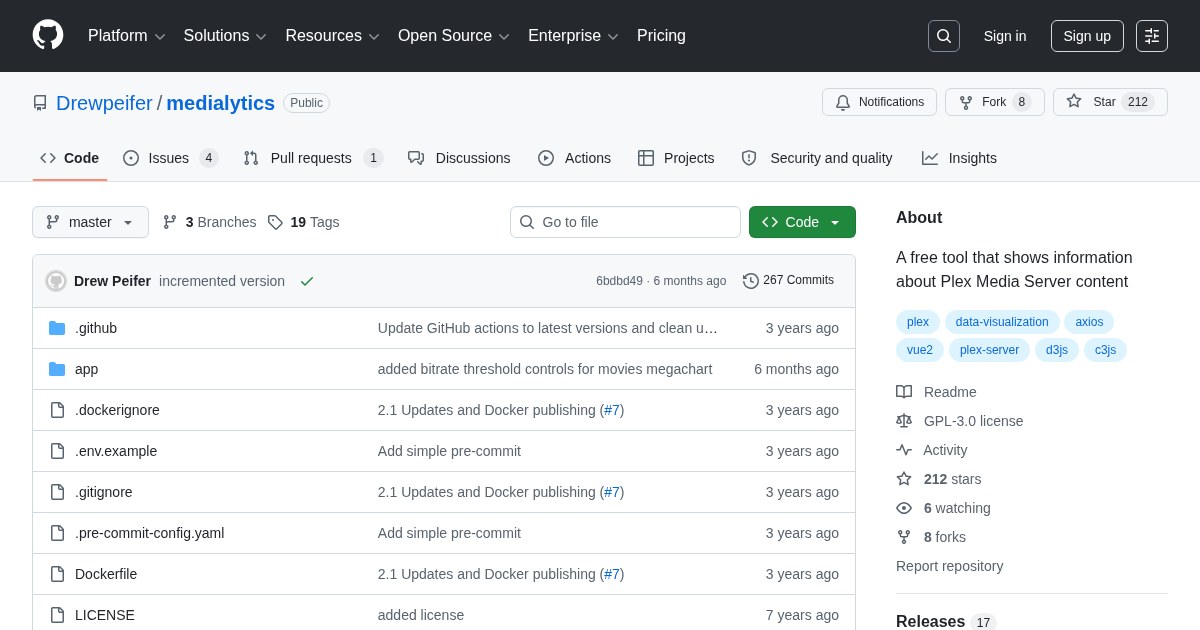The image size is (1200, 630).
Task: Open the Insights tab
Action: pos(959,158)
